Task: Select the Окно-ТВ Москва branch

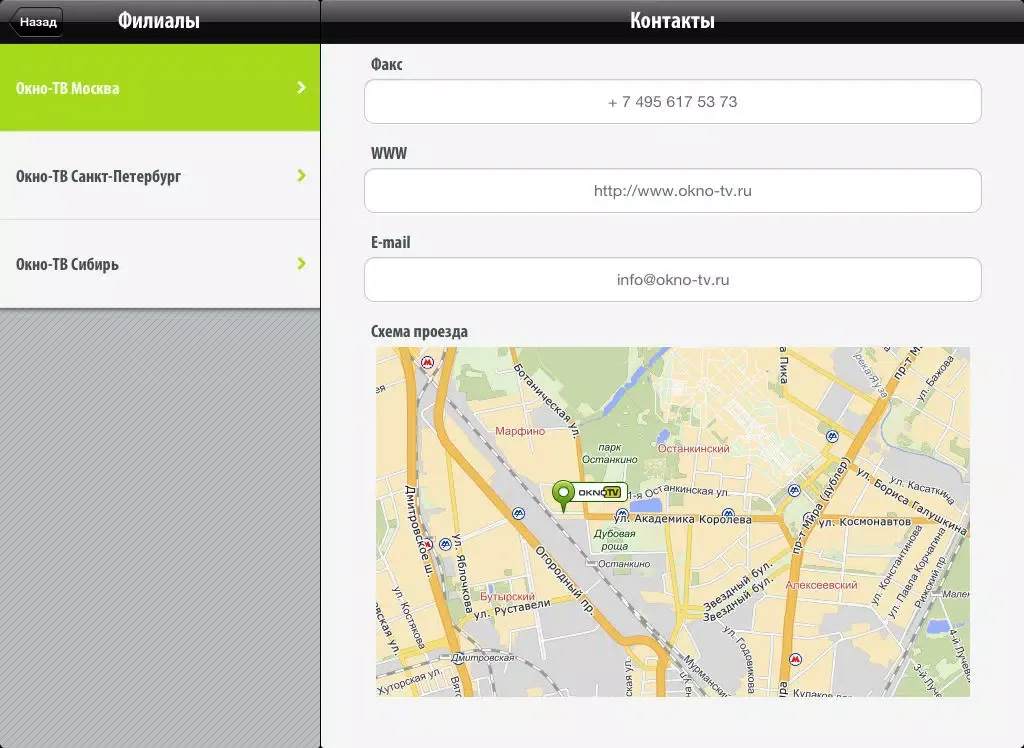Action: 160,88
